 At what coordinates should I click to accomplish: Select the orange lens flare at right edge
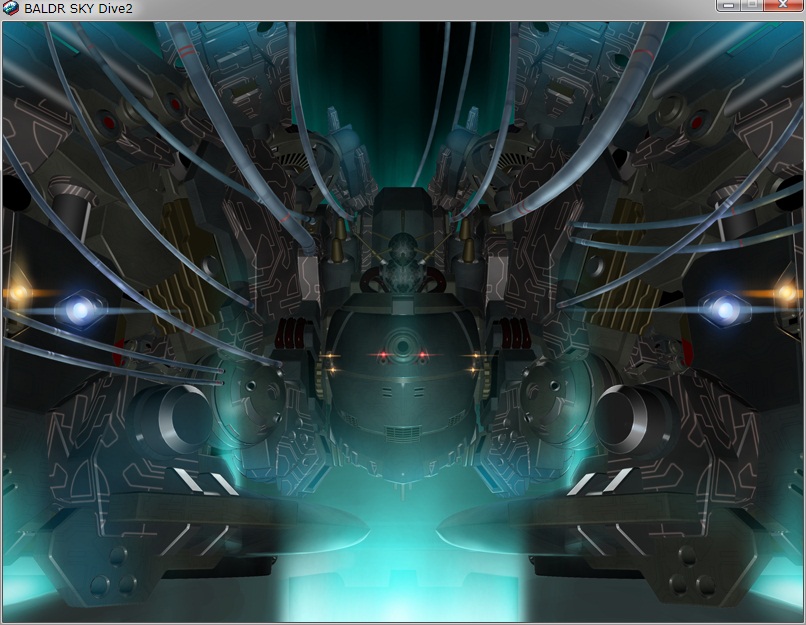coord(787,292)
